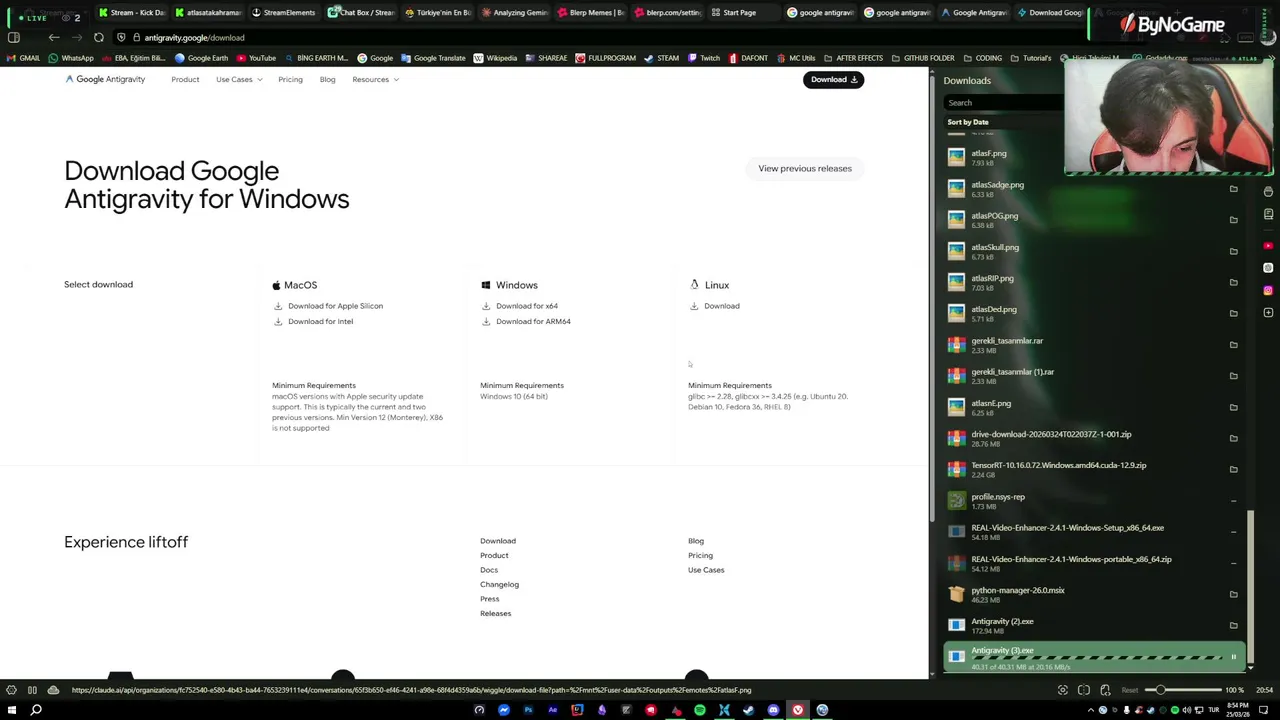Click the Downloads panel scrollbar
Image resolution: width=1280 pixels, height=720 pixels.
click(1250, 585)
